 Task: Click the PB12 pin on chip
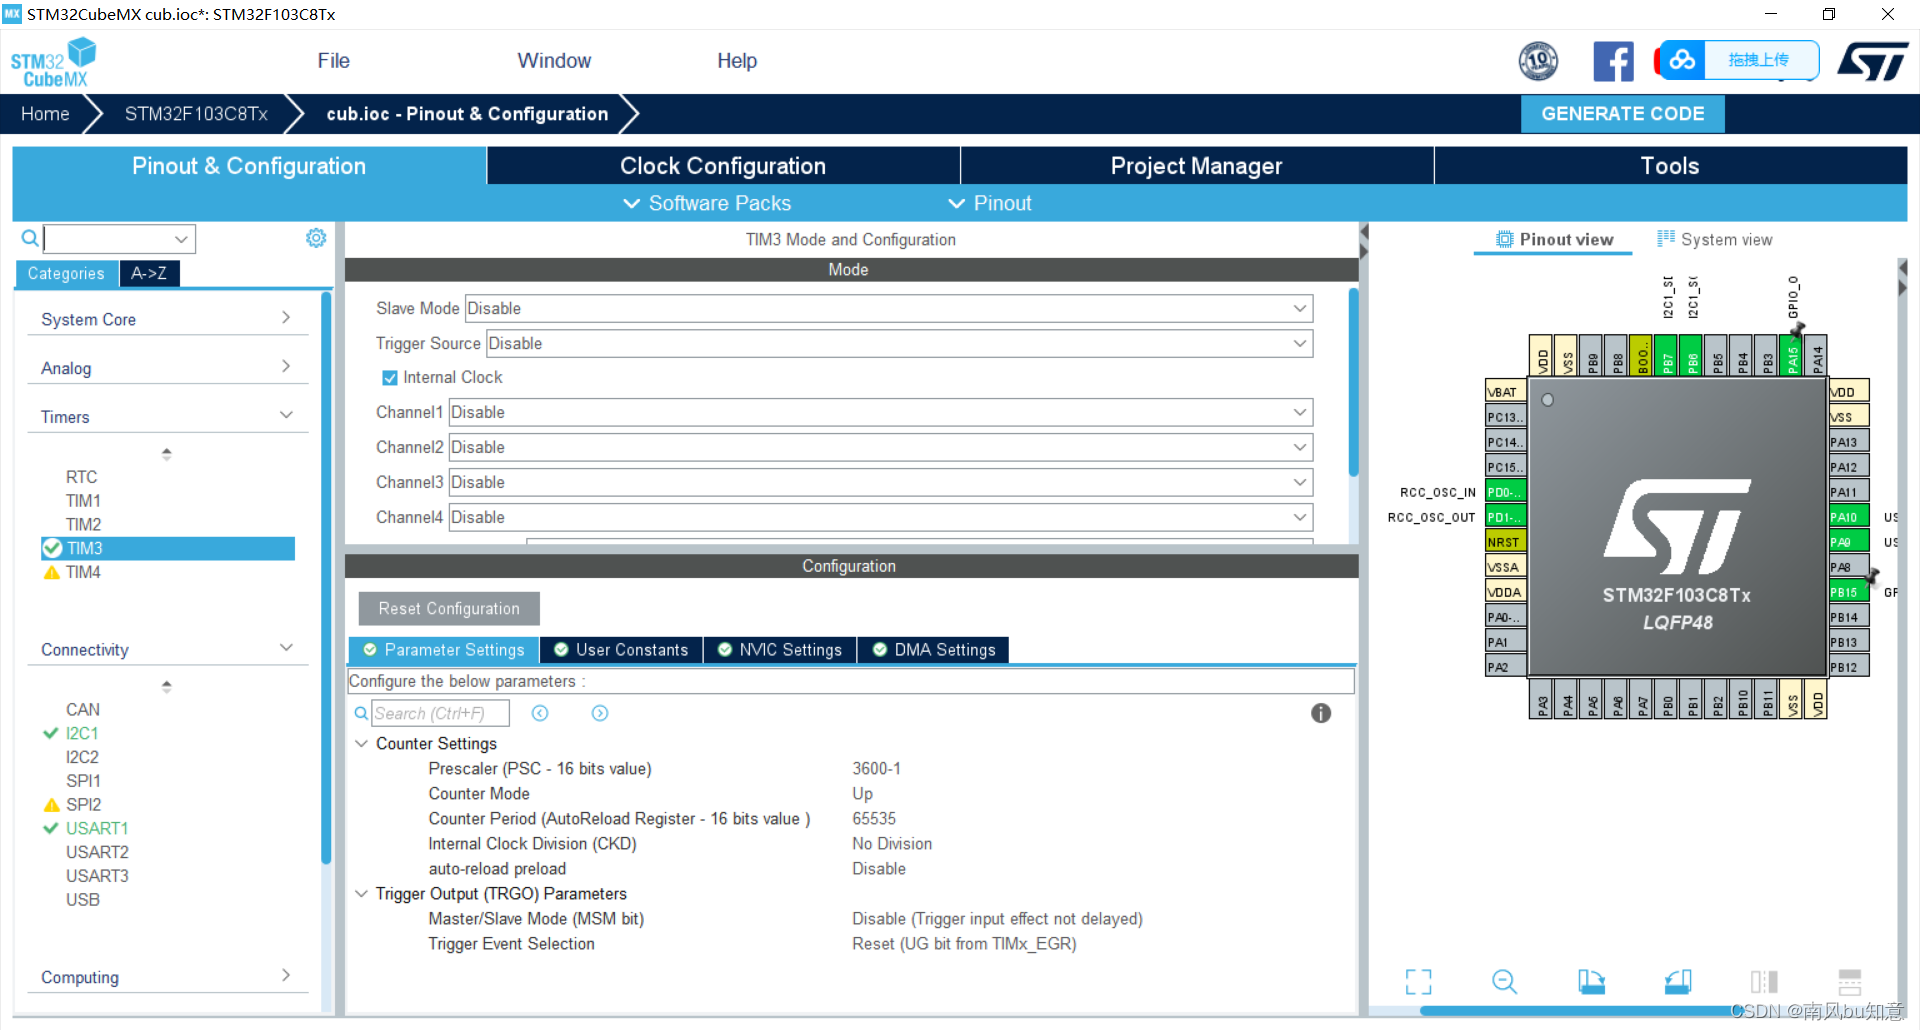1848,667
